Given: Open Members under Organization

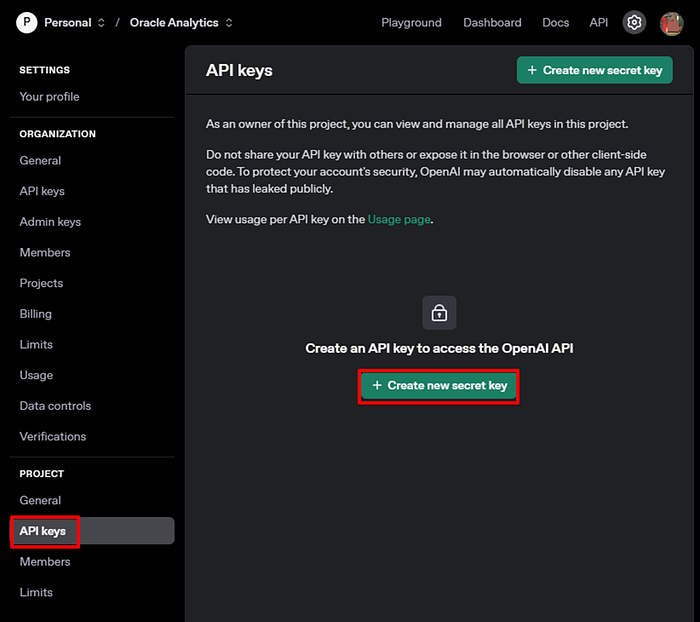Looking at the screenshot, I should point(45,252).
